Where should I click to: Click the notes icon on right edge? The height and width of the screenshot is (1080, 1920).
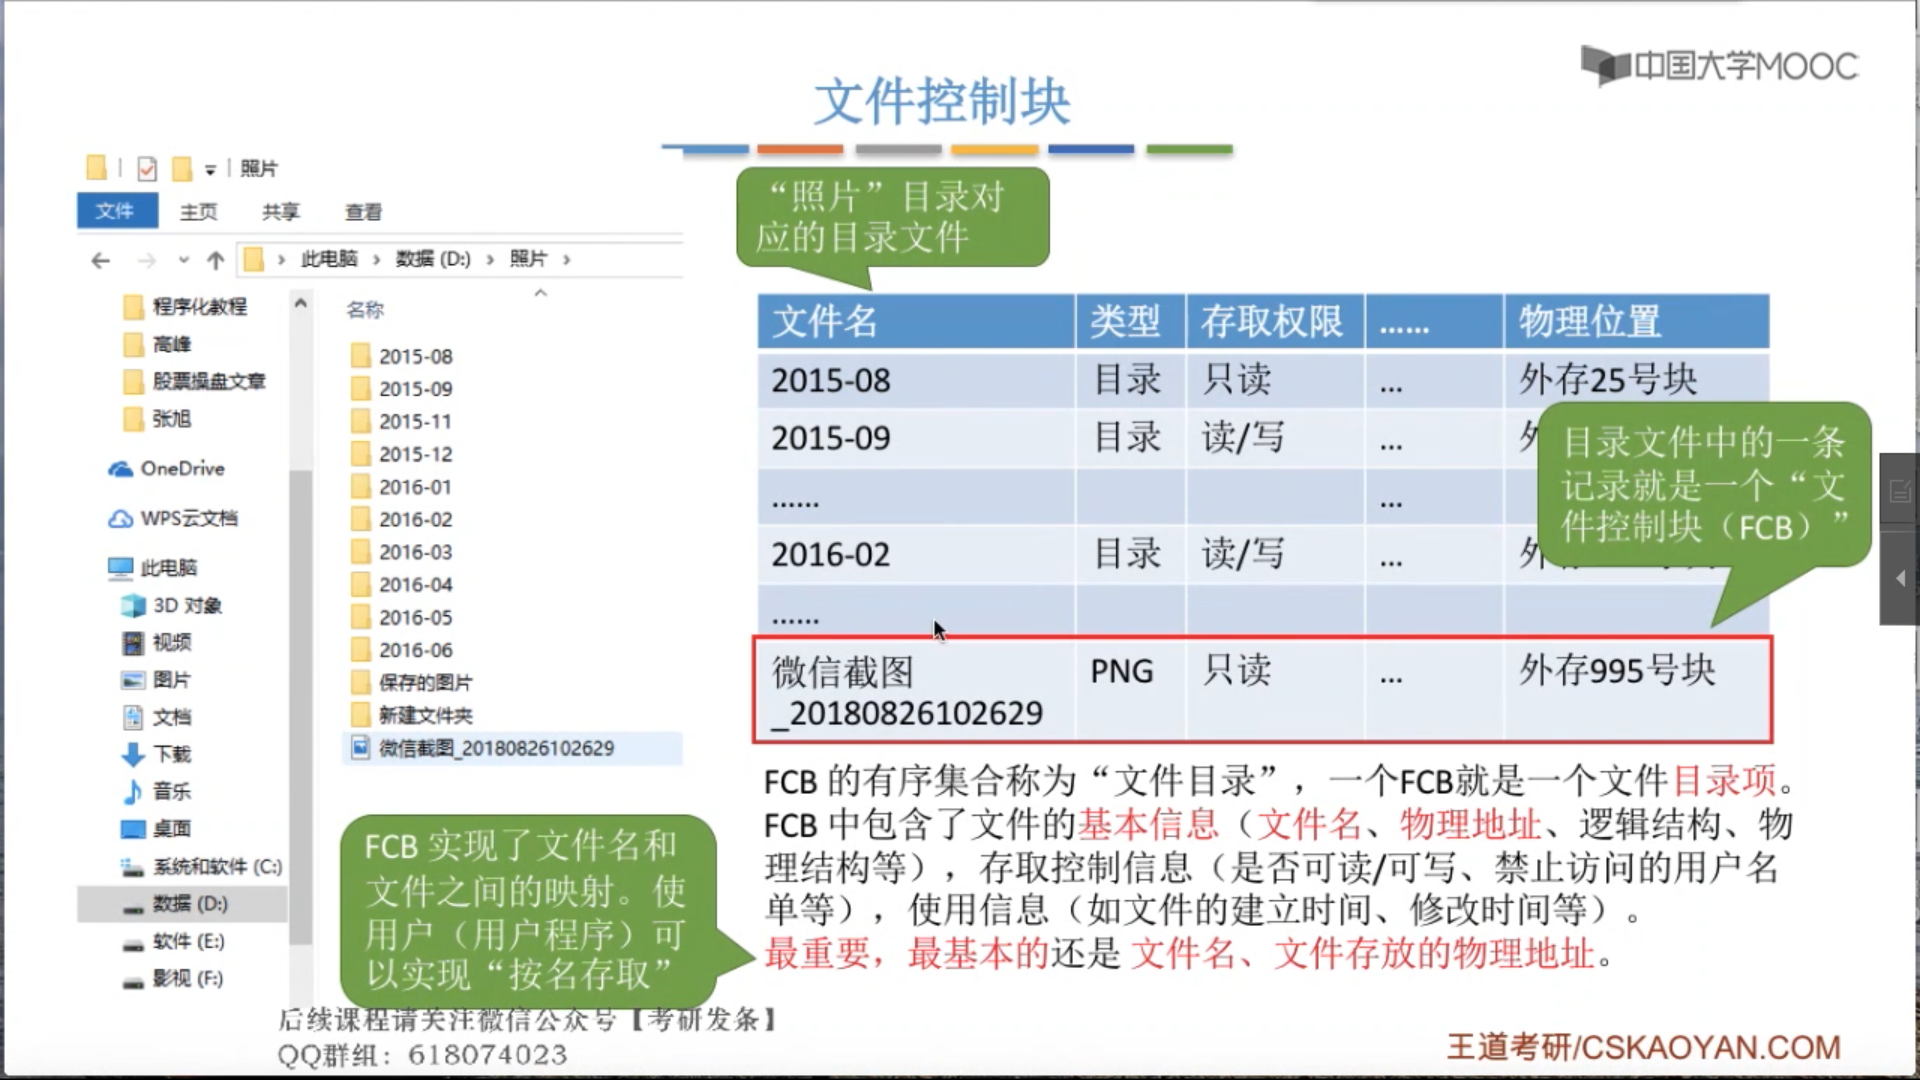[x=1899, y=490]
